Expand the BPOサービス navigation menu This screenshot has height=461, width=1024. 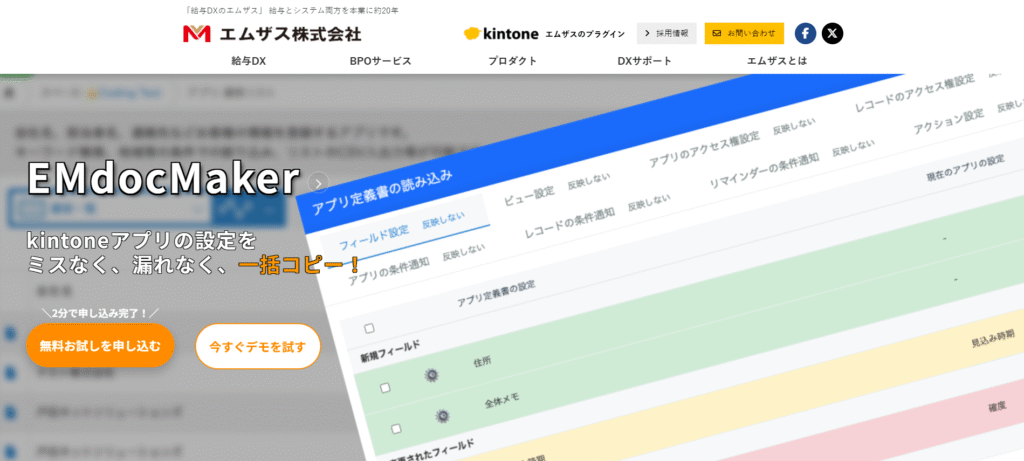coord(380,61)
